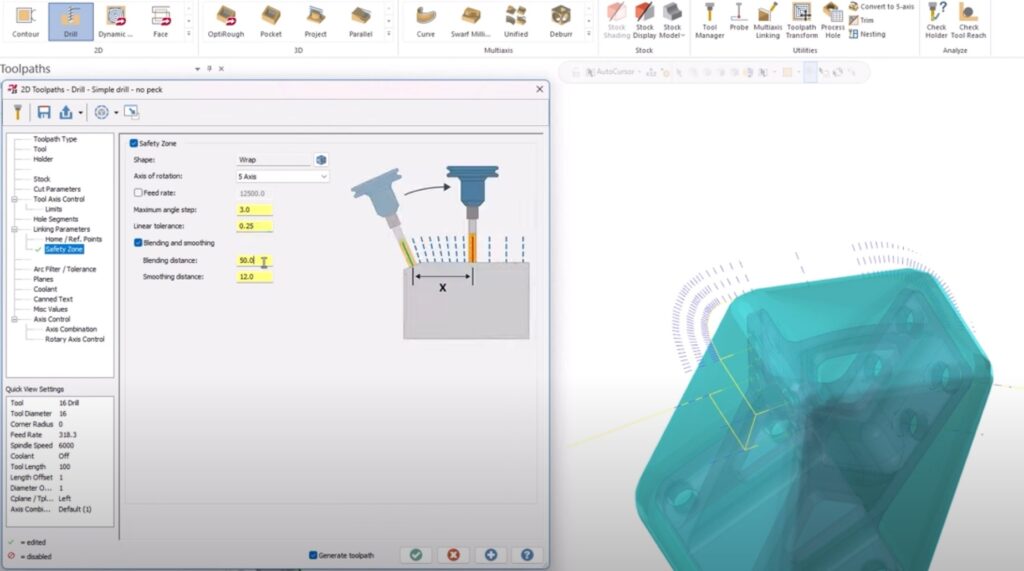Open the Check Holder analyzer

(x=936, y=21)
